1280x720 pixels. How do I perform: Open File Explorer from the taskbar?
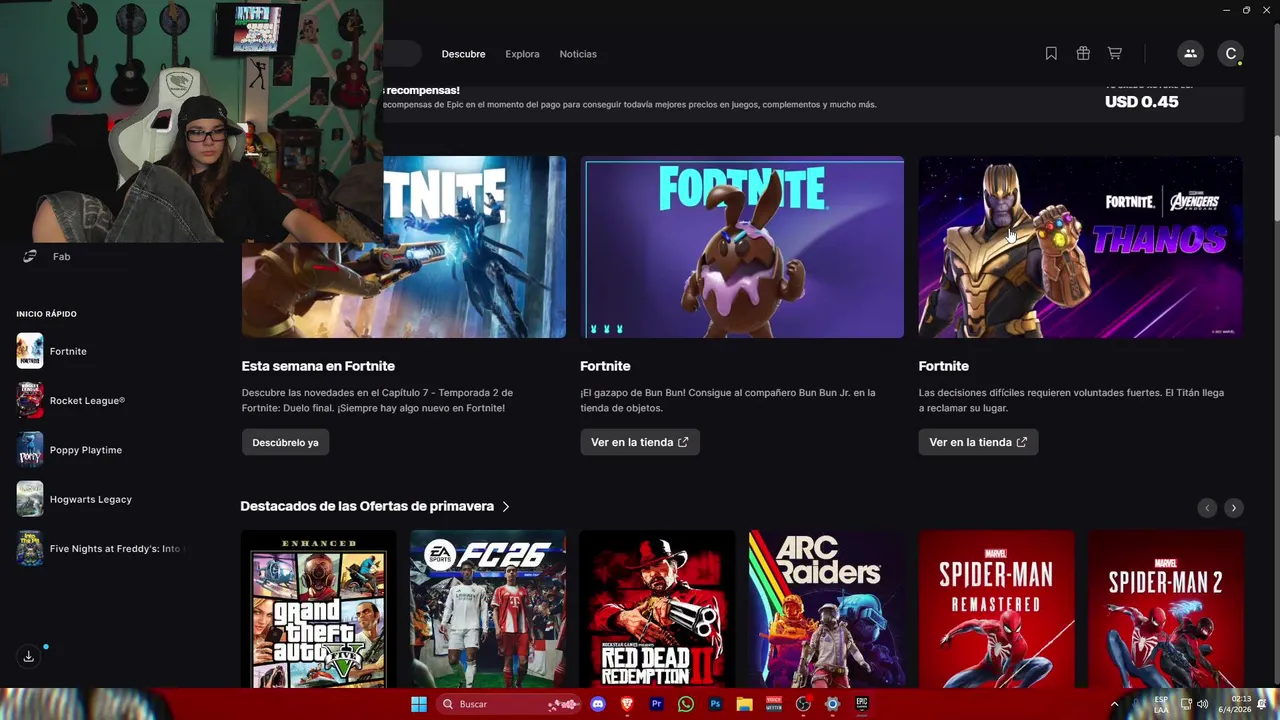(744, 704)
